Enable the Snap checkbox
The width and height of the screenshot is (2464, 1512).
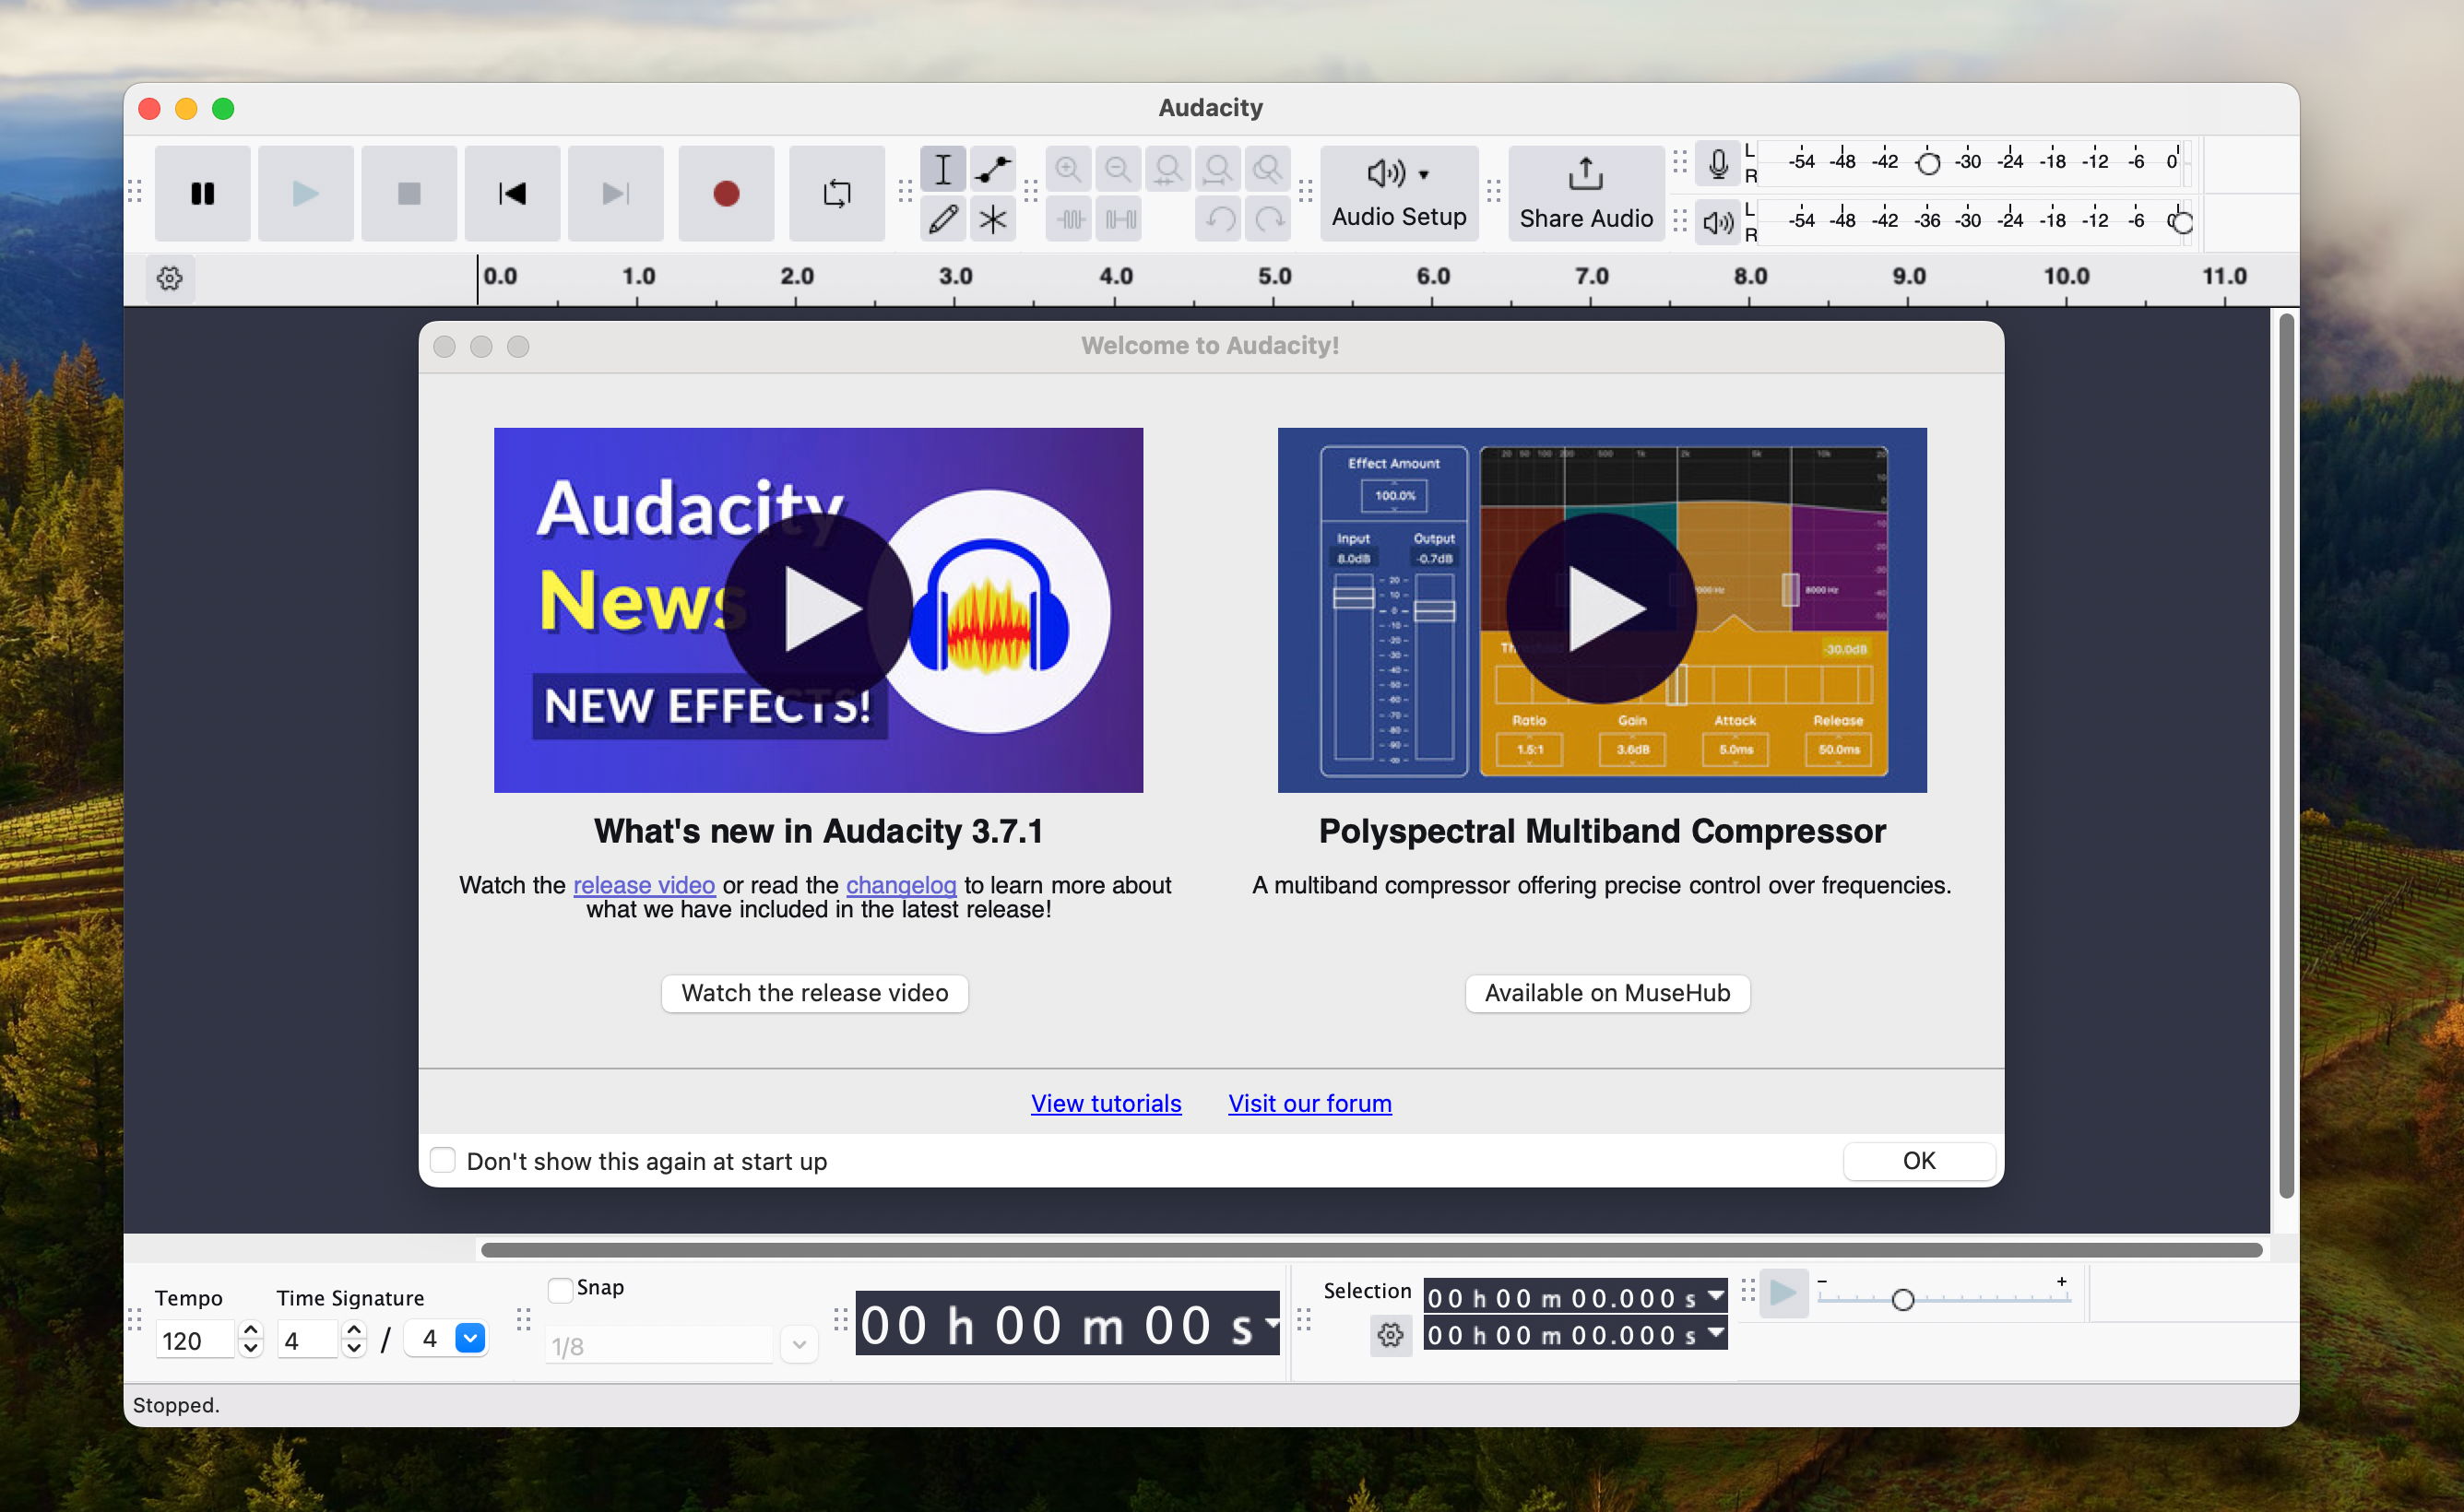click(x=561, y=1289)
